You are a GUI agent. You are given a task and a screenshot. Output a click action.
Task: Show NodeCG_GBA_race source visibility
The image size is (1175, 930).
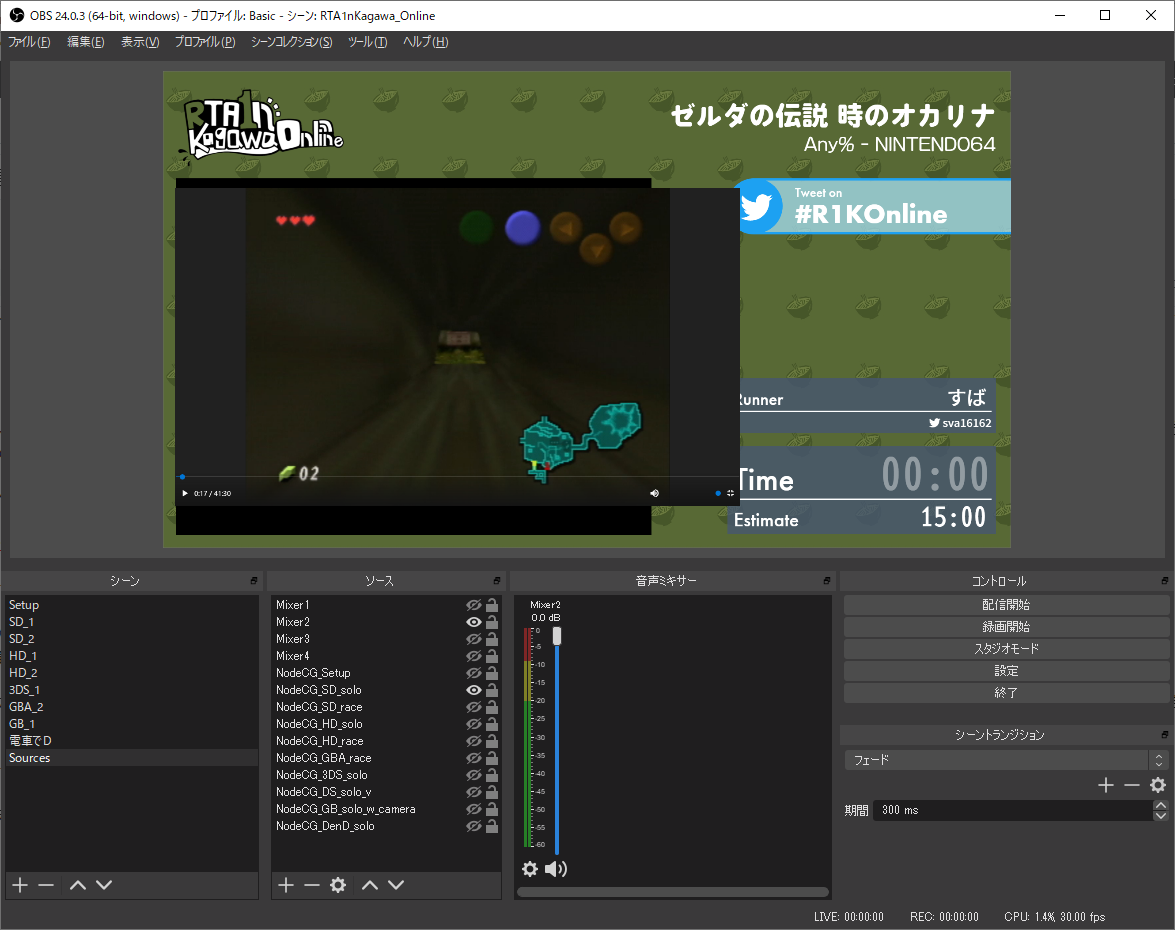474,758
